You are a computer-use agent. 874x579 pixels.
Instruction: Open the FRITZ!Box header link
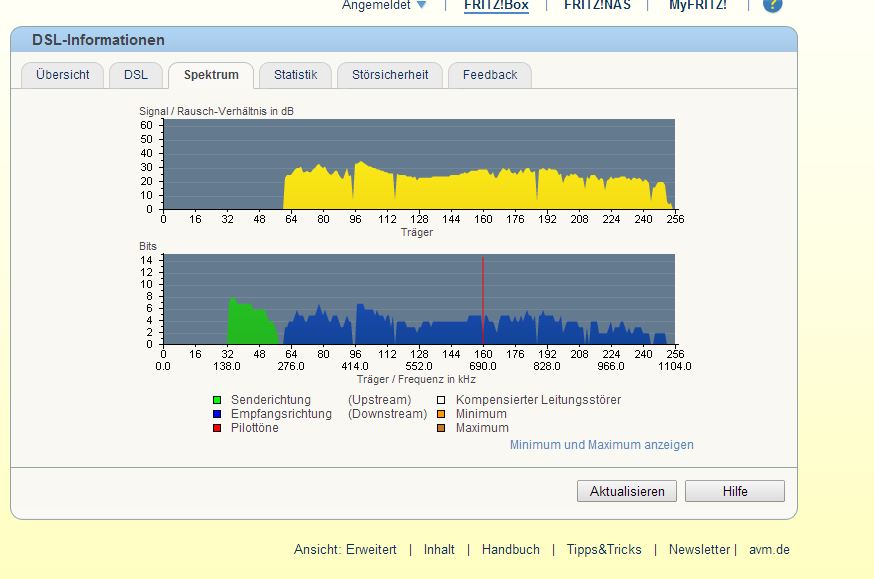tap(496, 5)
